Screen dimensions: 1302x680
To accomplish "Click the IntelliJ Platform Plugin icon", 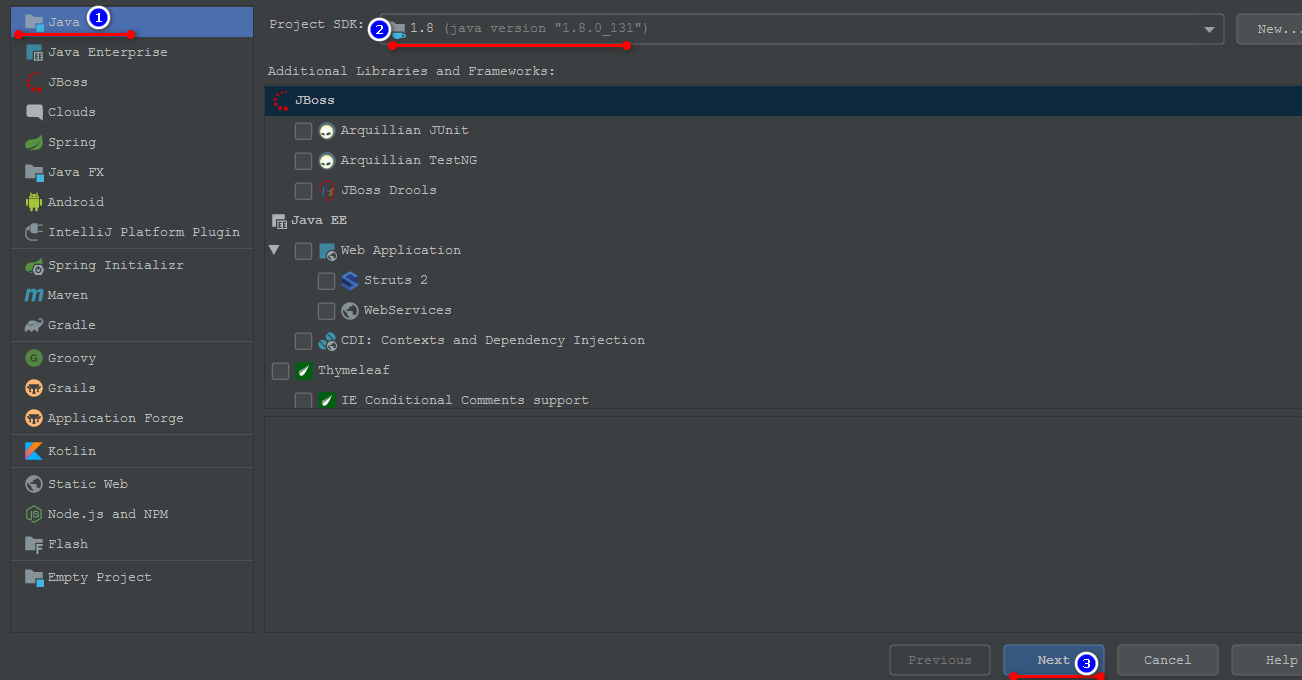I will tap(34, 232).
